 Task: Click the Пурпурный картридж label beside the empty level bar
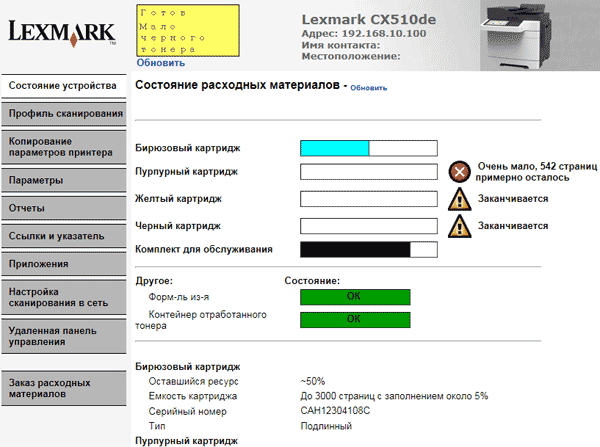pos(186,172)
